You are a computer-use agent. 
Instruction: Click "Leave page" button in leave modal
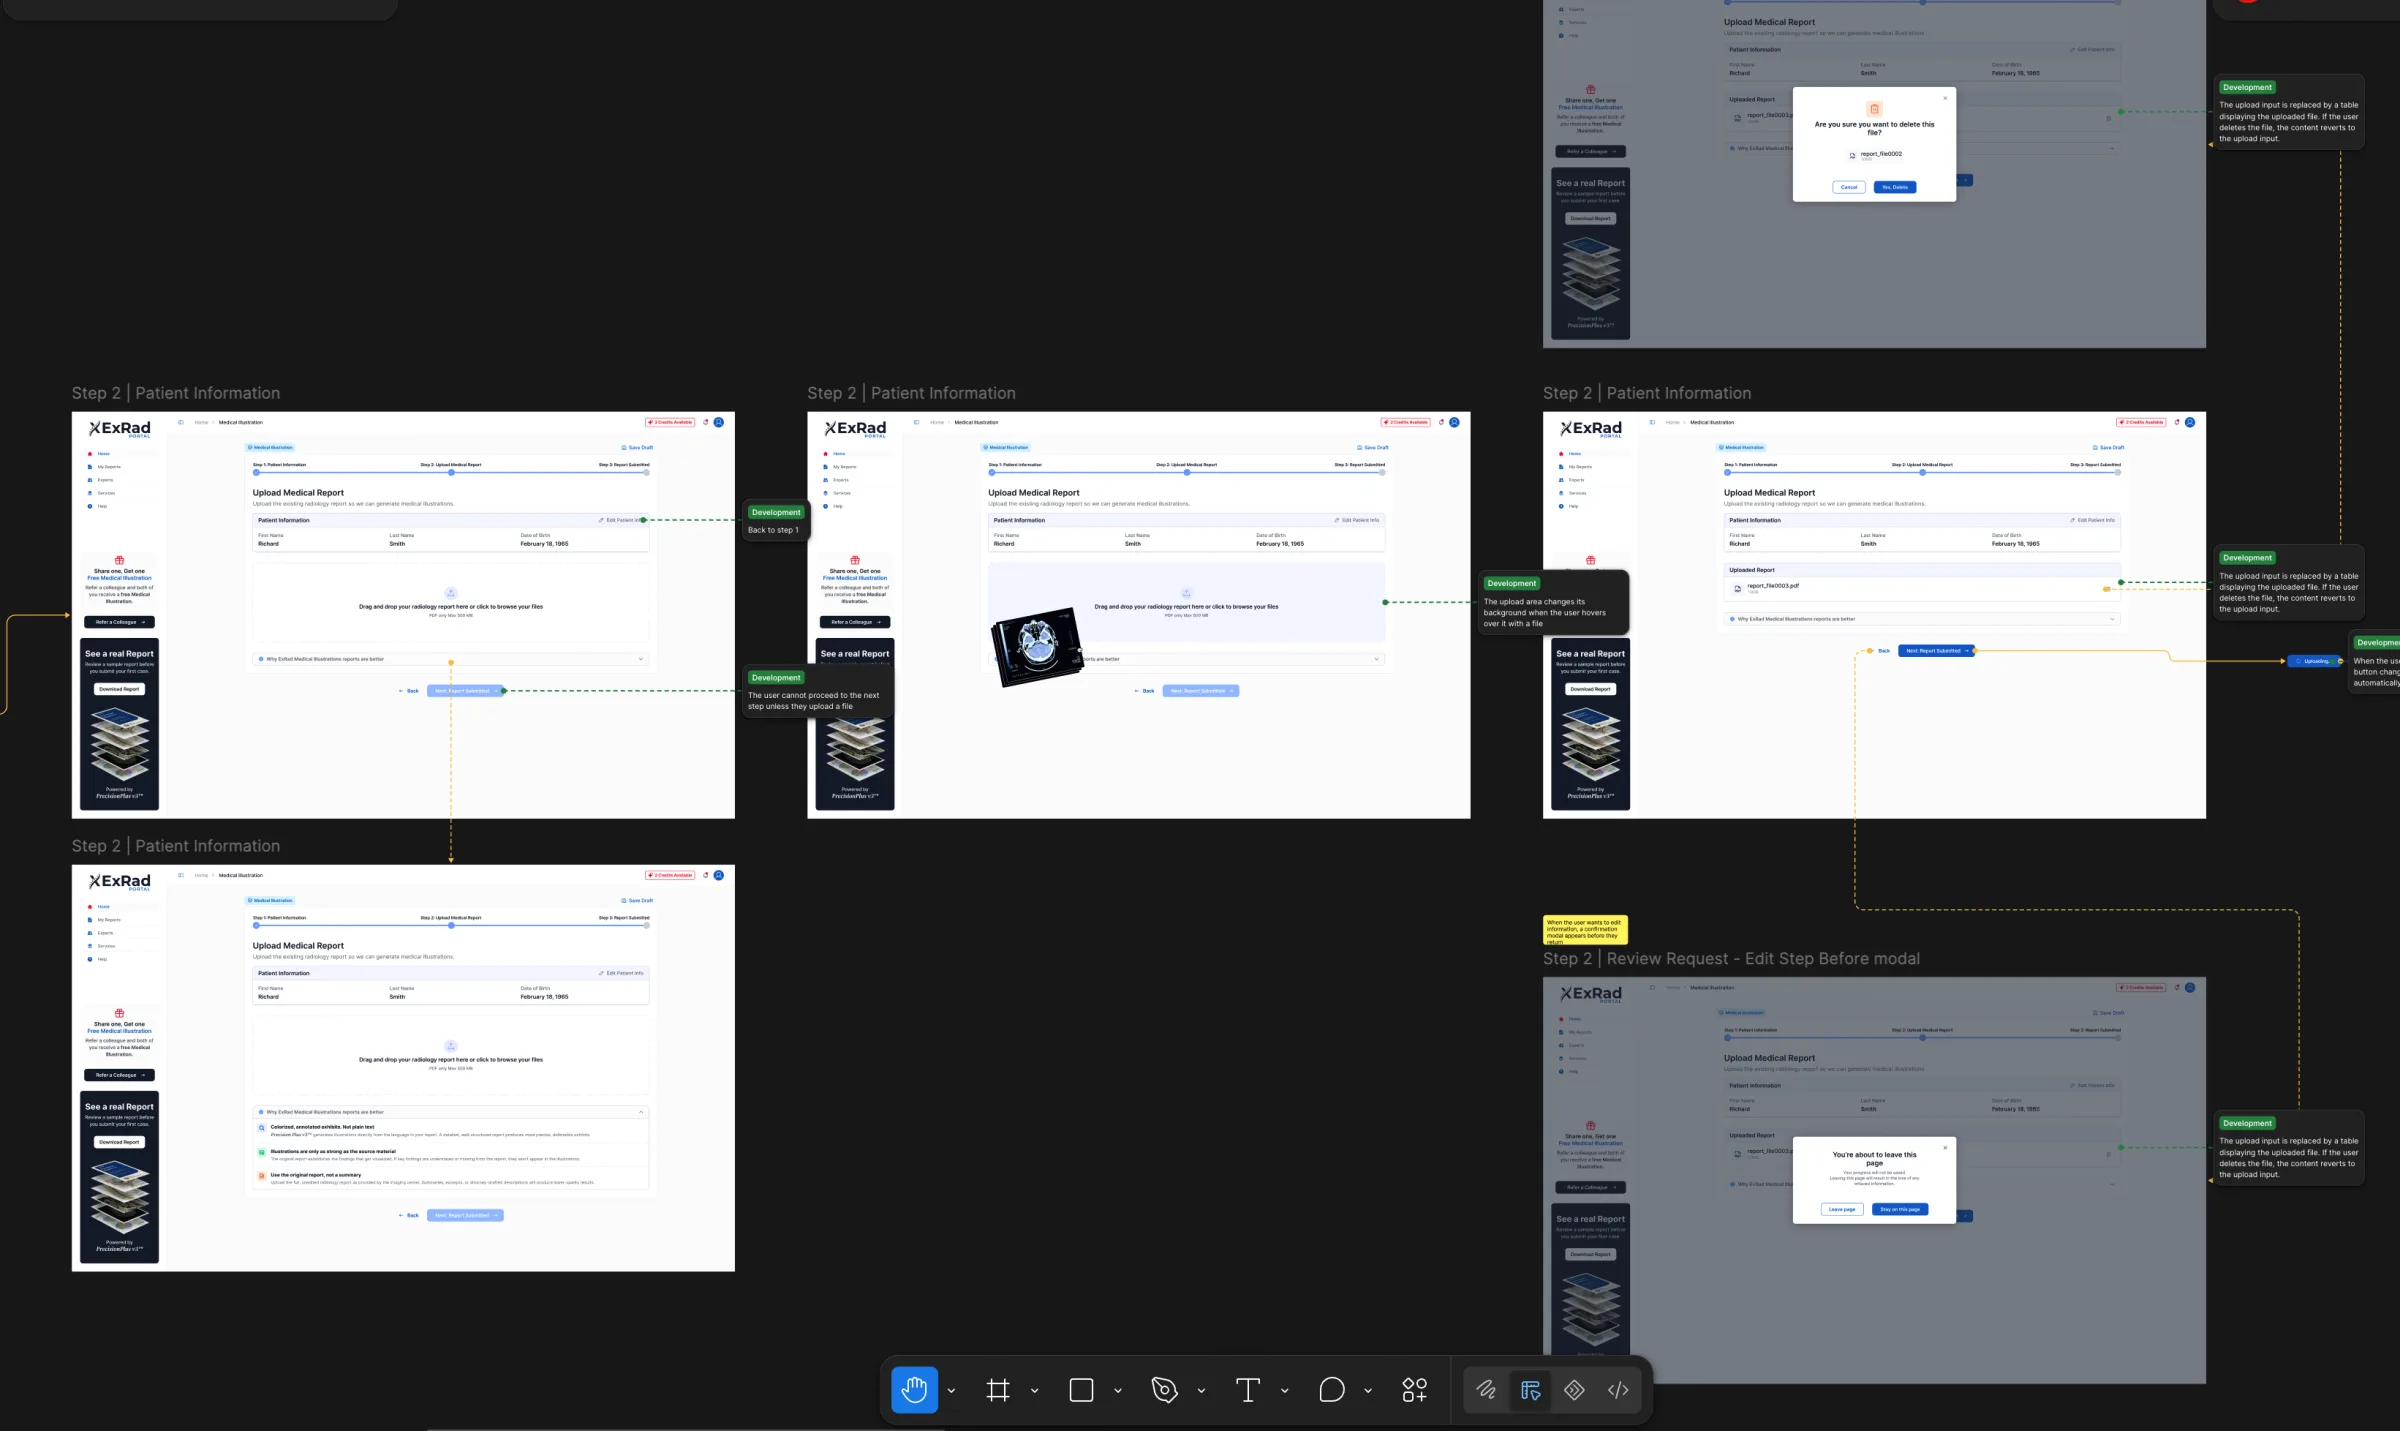(1842, 1209)
